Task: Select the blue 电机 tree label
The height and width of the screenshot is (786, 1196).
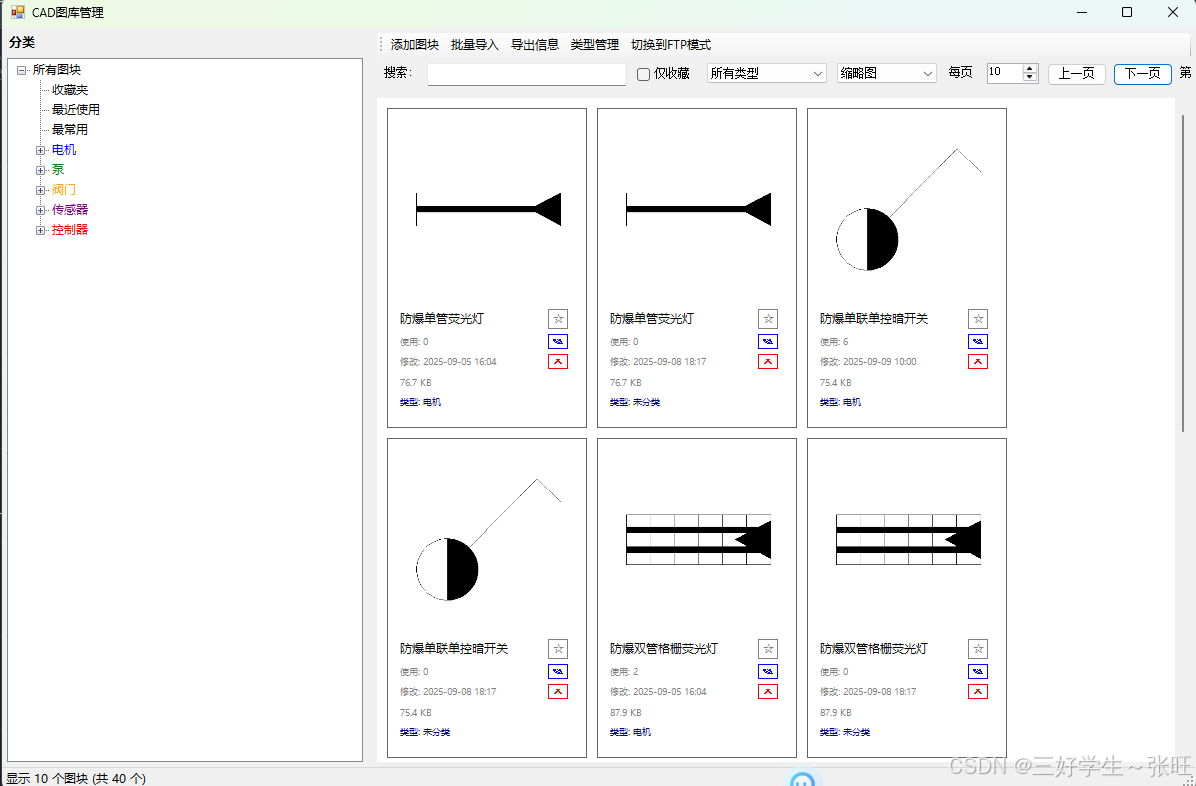Action: tap(64, 150)
